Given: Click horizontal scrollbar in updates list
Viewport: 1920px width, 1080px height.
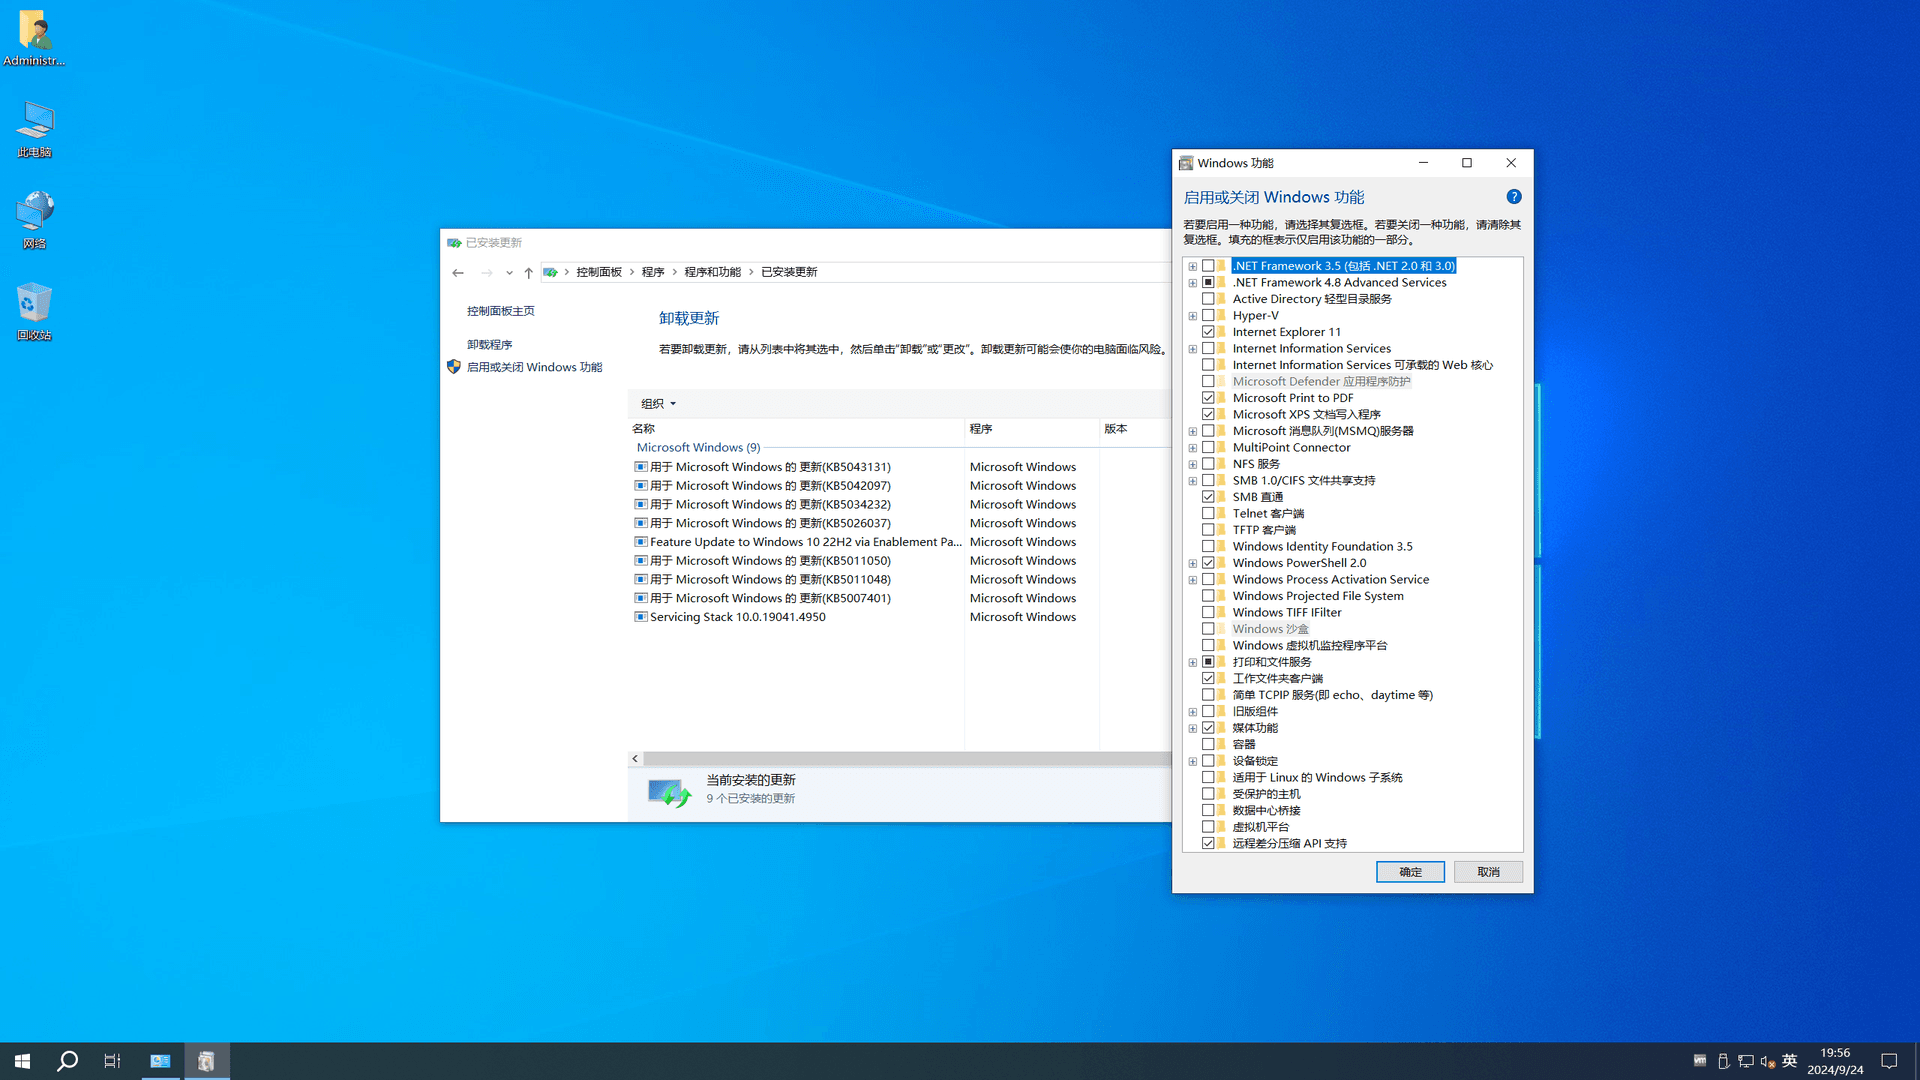Looking at the screenshot, I should pos(906,759).
